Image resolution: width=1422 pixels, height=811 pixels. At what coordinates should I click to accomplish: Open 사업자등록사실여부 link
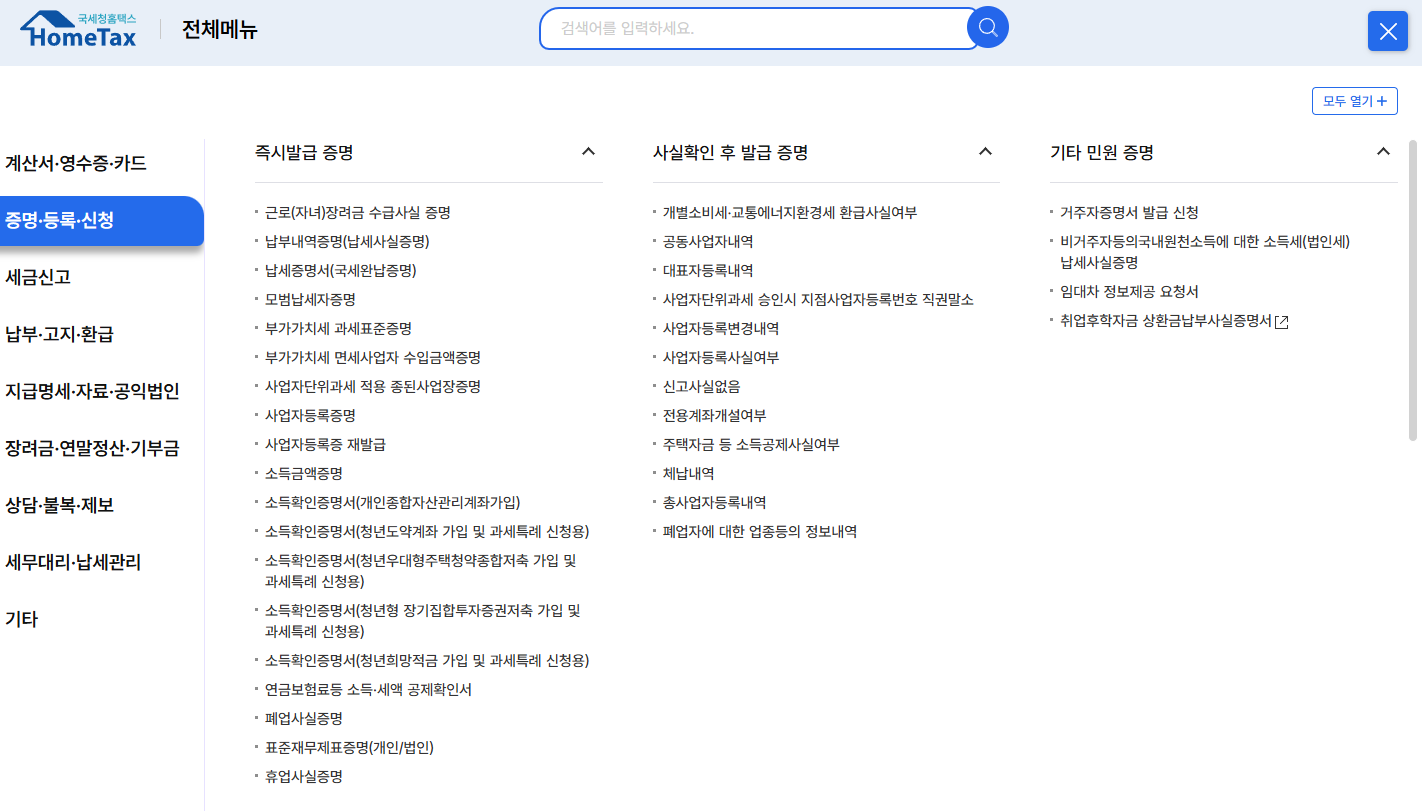tap(721, 358)
